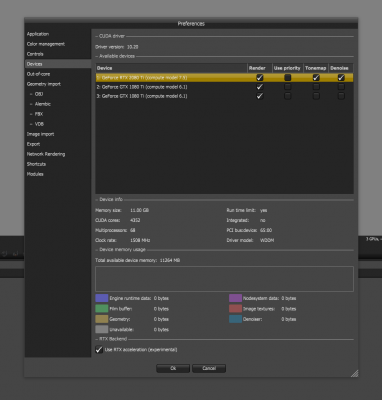Screen dimensions: 382x400
Task: Click the PCI bus/device value 65:00
Action: click(x=266, y=230)
